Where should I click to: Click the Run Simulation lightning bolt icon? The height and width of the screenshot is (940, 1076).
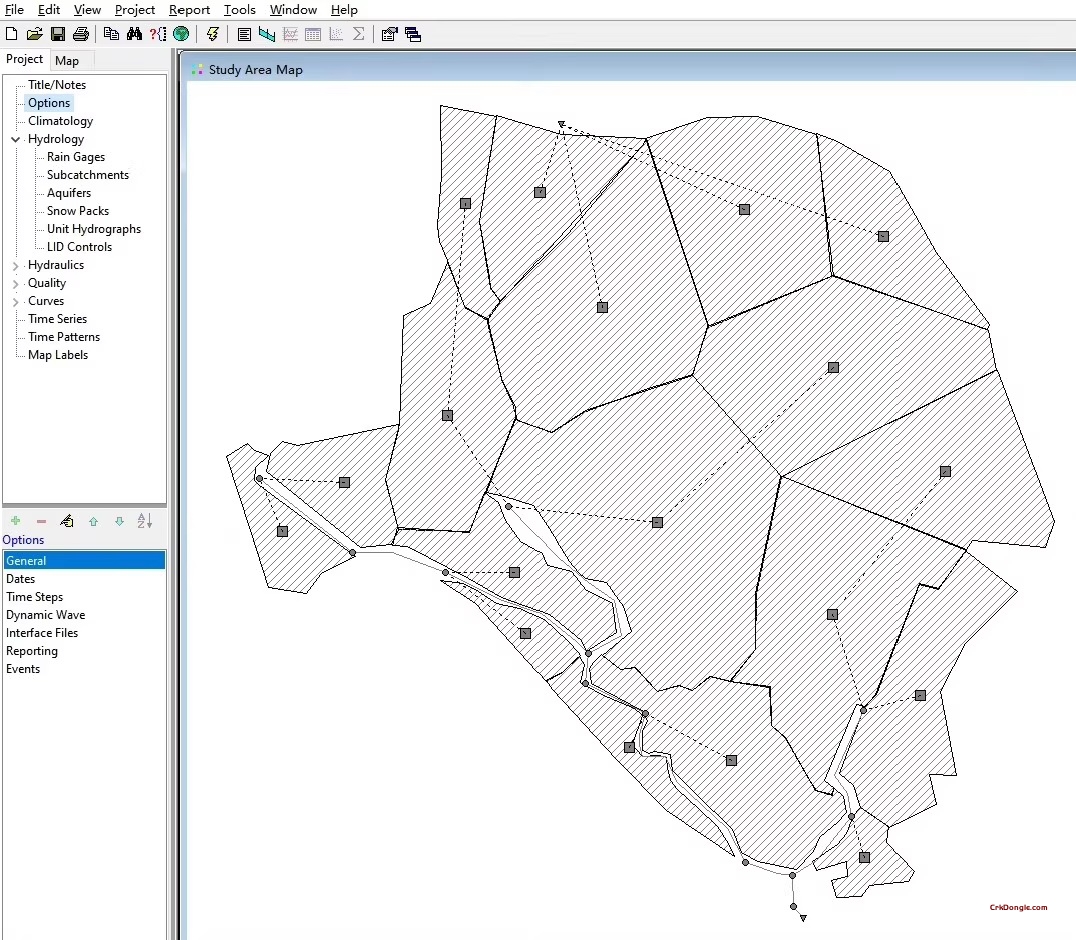click(x=212, y=34)
